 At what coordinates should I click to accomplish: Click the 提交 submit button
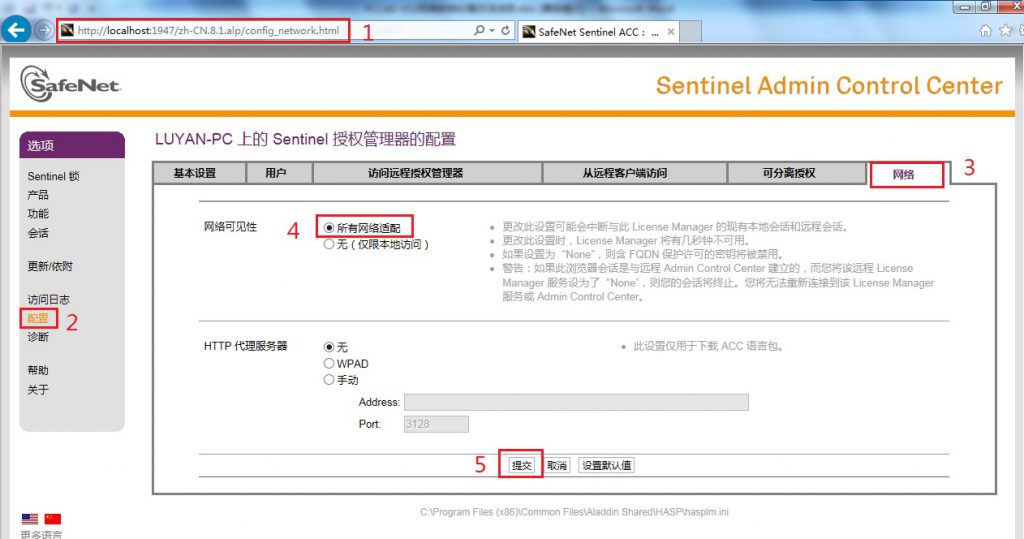coord(521,465)
